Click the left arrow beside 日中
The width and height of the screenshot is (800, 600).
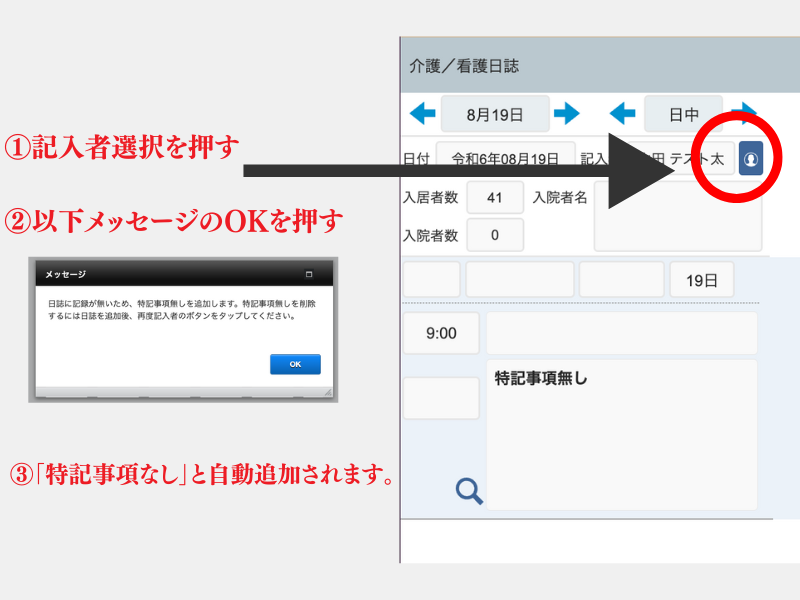tap(623, 114)
